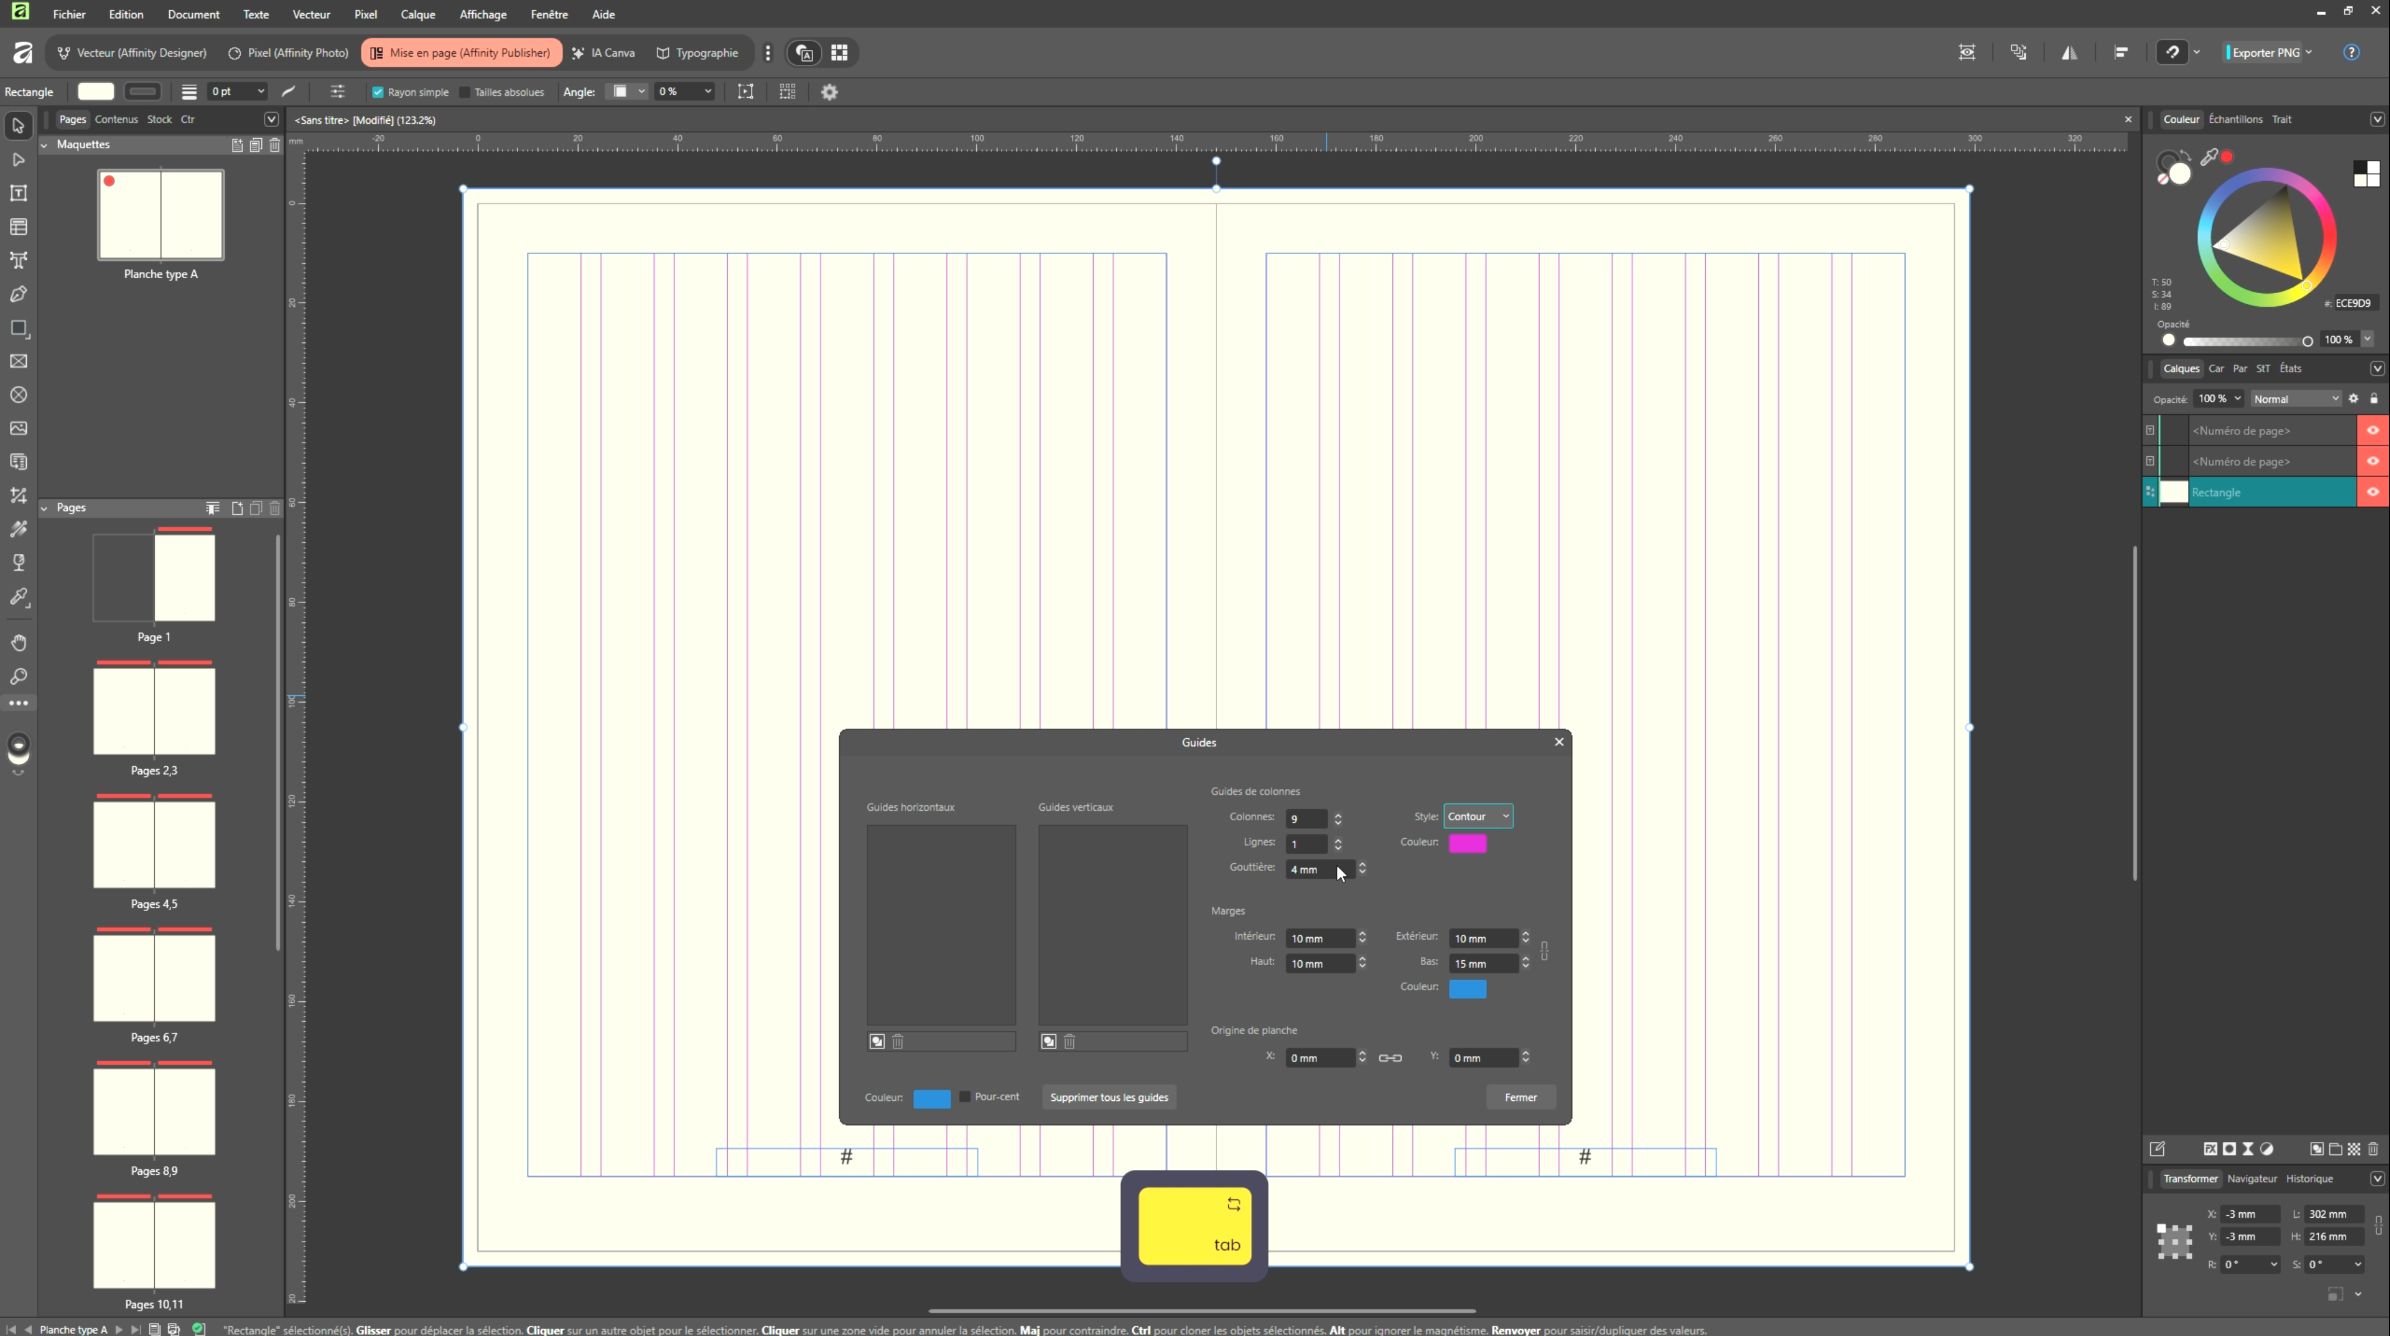
Task: Select the Pen tool
Action: click(18, 294)
